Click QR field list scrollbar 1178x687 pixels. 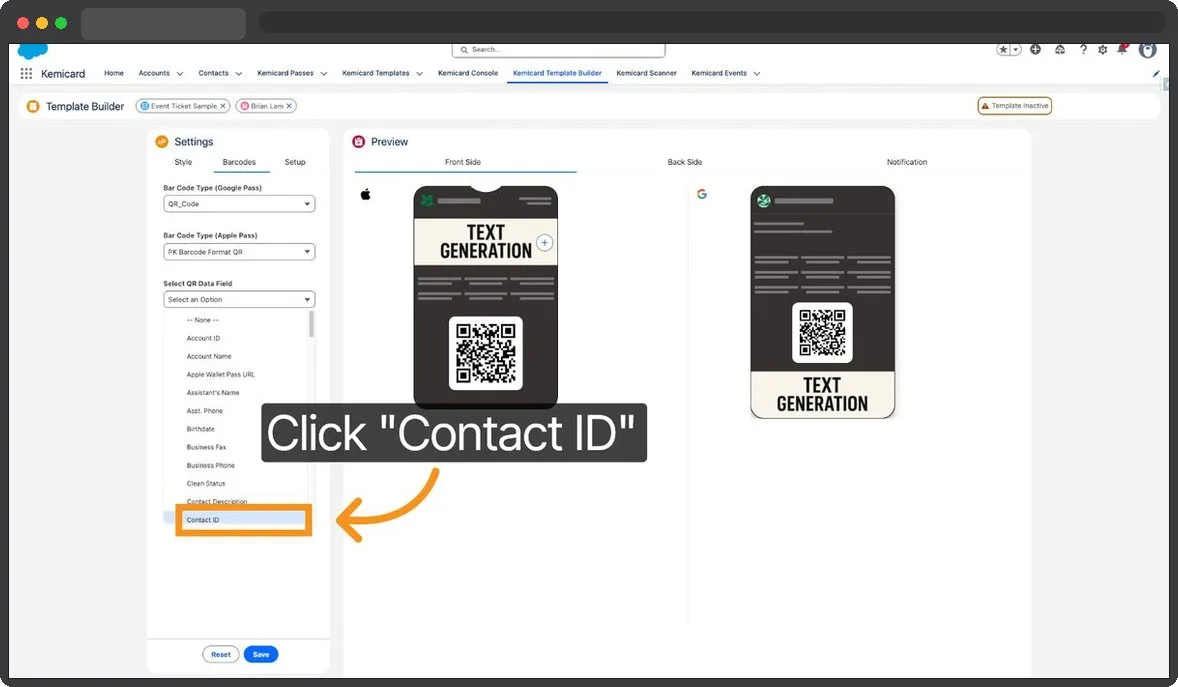[x=311, y=325]
